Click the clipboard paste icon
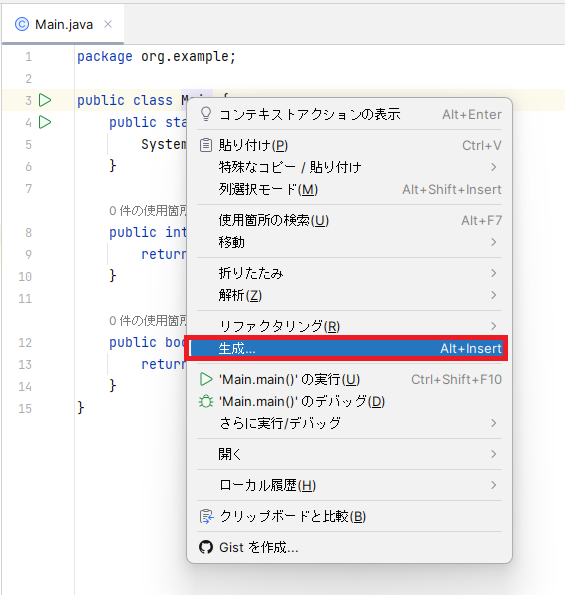 coord(206,145)
